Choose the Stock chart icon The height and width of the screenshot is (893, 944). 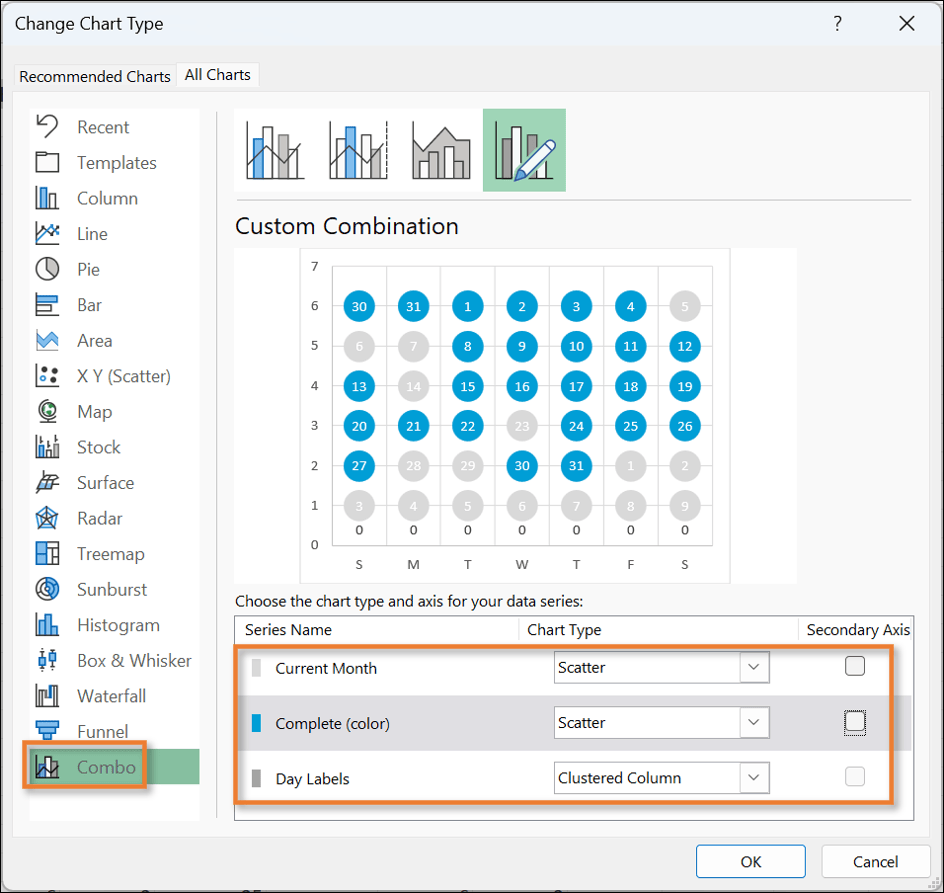[x=47, y=447]
